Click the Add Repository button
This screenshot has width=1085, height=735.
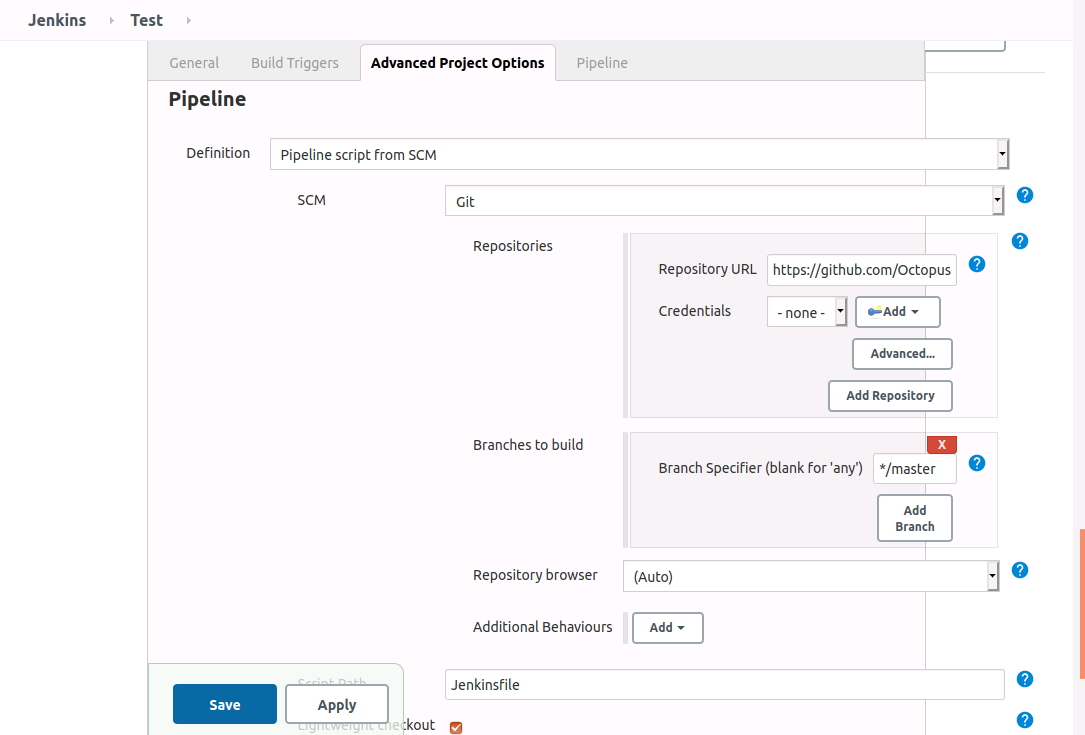click(x=890, y=396)
